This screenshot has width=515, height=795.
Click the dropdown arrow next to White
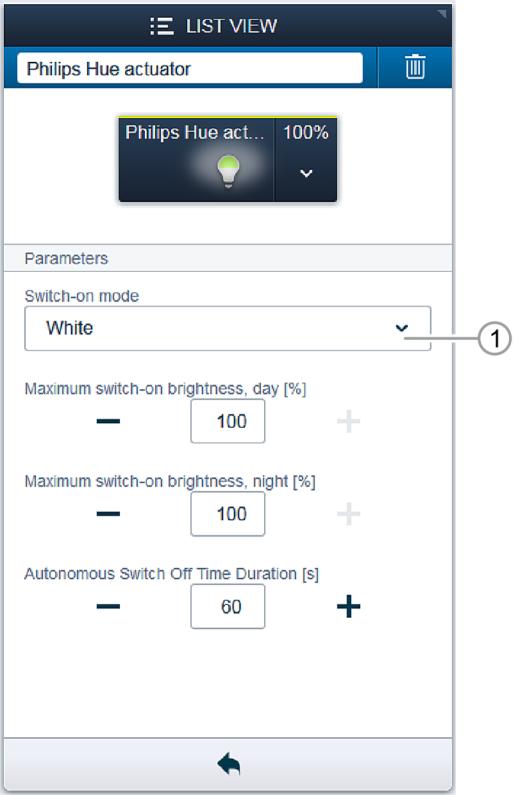pyautogui.click(x=401, y=328)
